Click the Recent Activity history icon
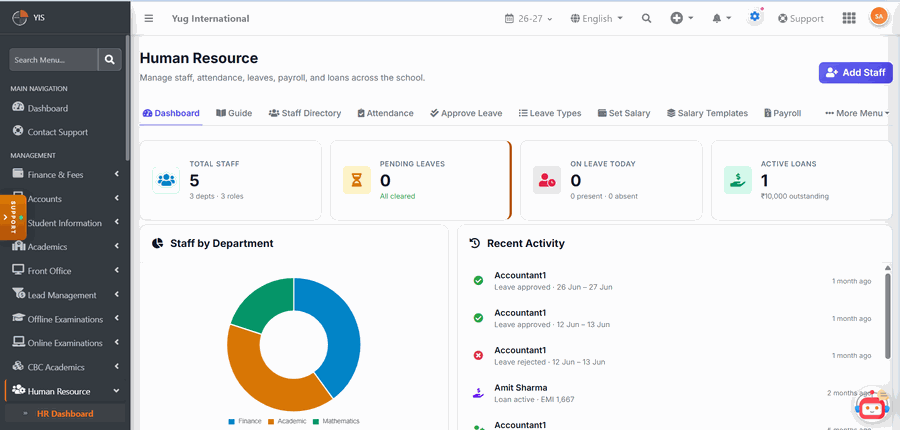The width and height of the screenshot is (900, 430). coord(475,243)
